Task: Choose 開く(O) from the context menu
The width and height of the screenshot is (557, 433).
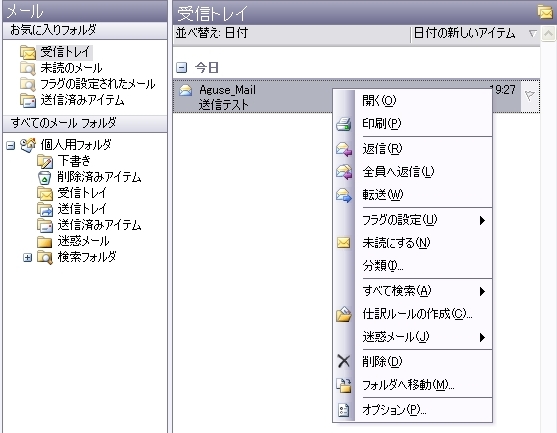Action: 412,101
